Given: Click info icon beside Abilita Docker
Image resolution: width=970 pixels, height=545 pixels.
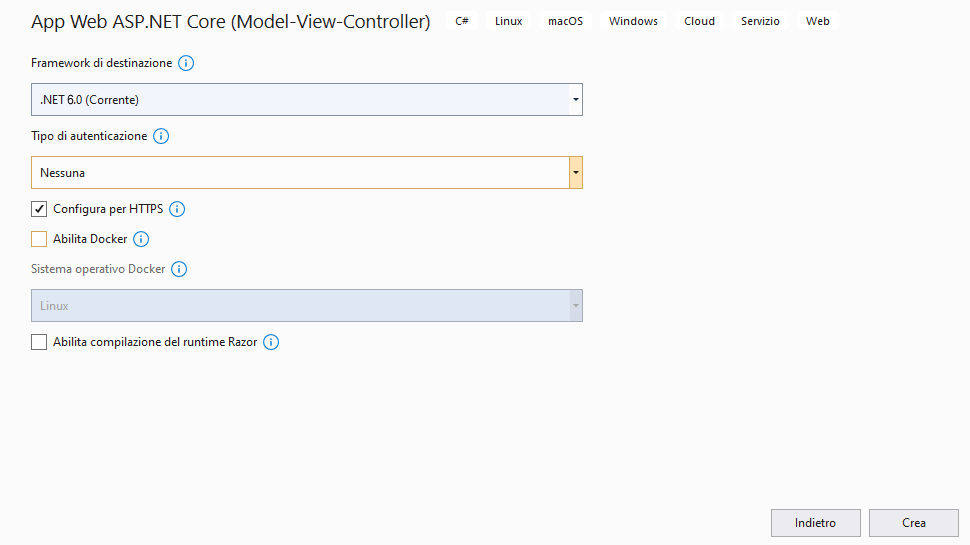Looking at the screenshot, I should coord(141,239).
